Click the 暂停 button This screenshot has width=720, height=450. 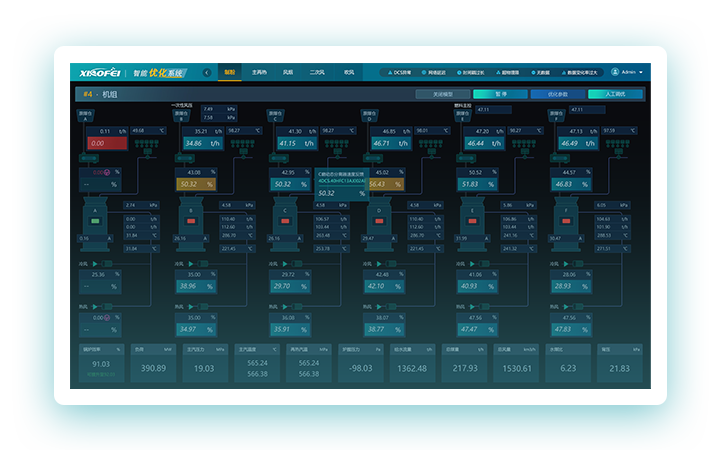[501, 94]
